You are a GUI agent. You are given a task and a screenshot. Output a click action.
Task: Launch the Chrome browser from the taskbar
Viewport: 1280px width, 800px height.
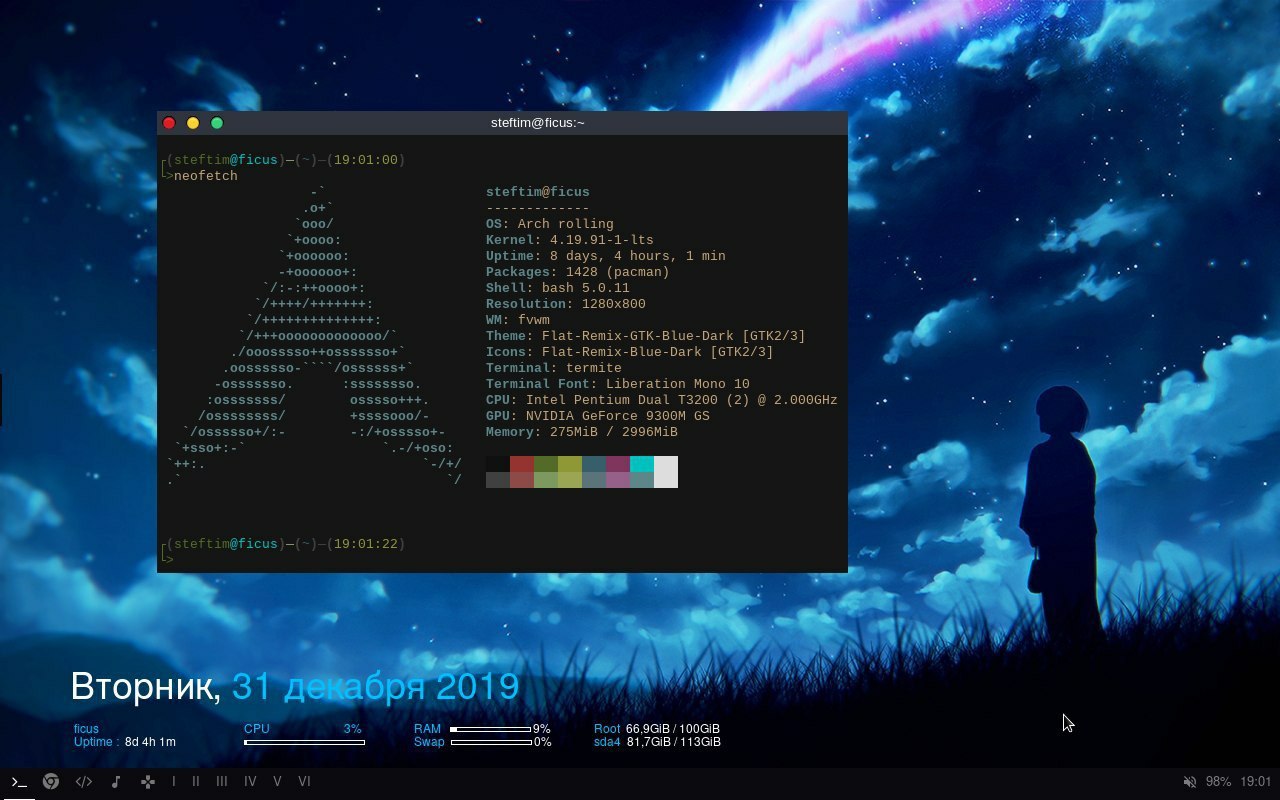click(x=51, y=782)
